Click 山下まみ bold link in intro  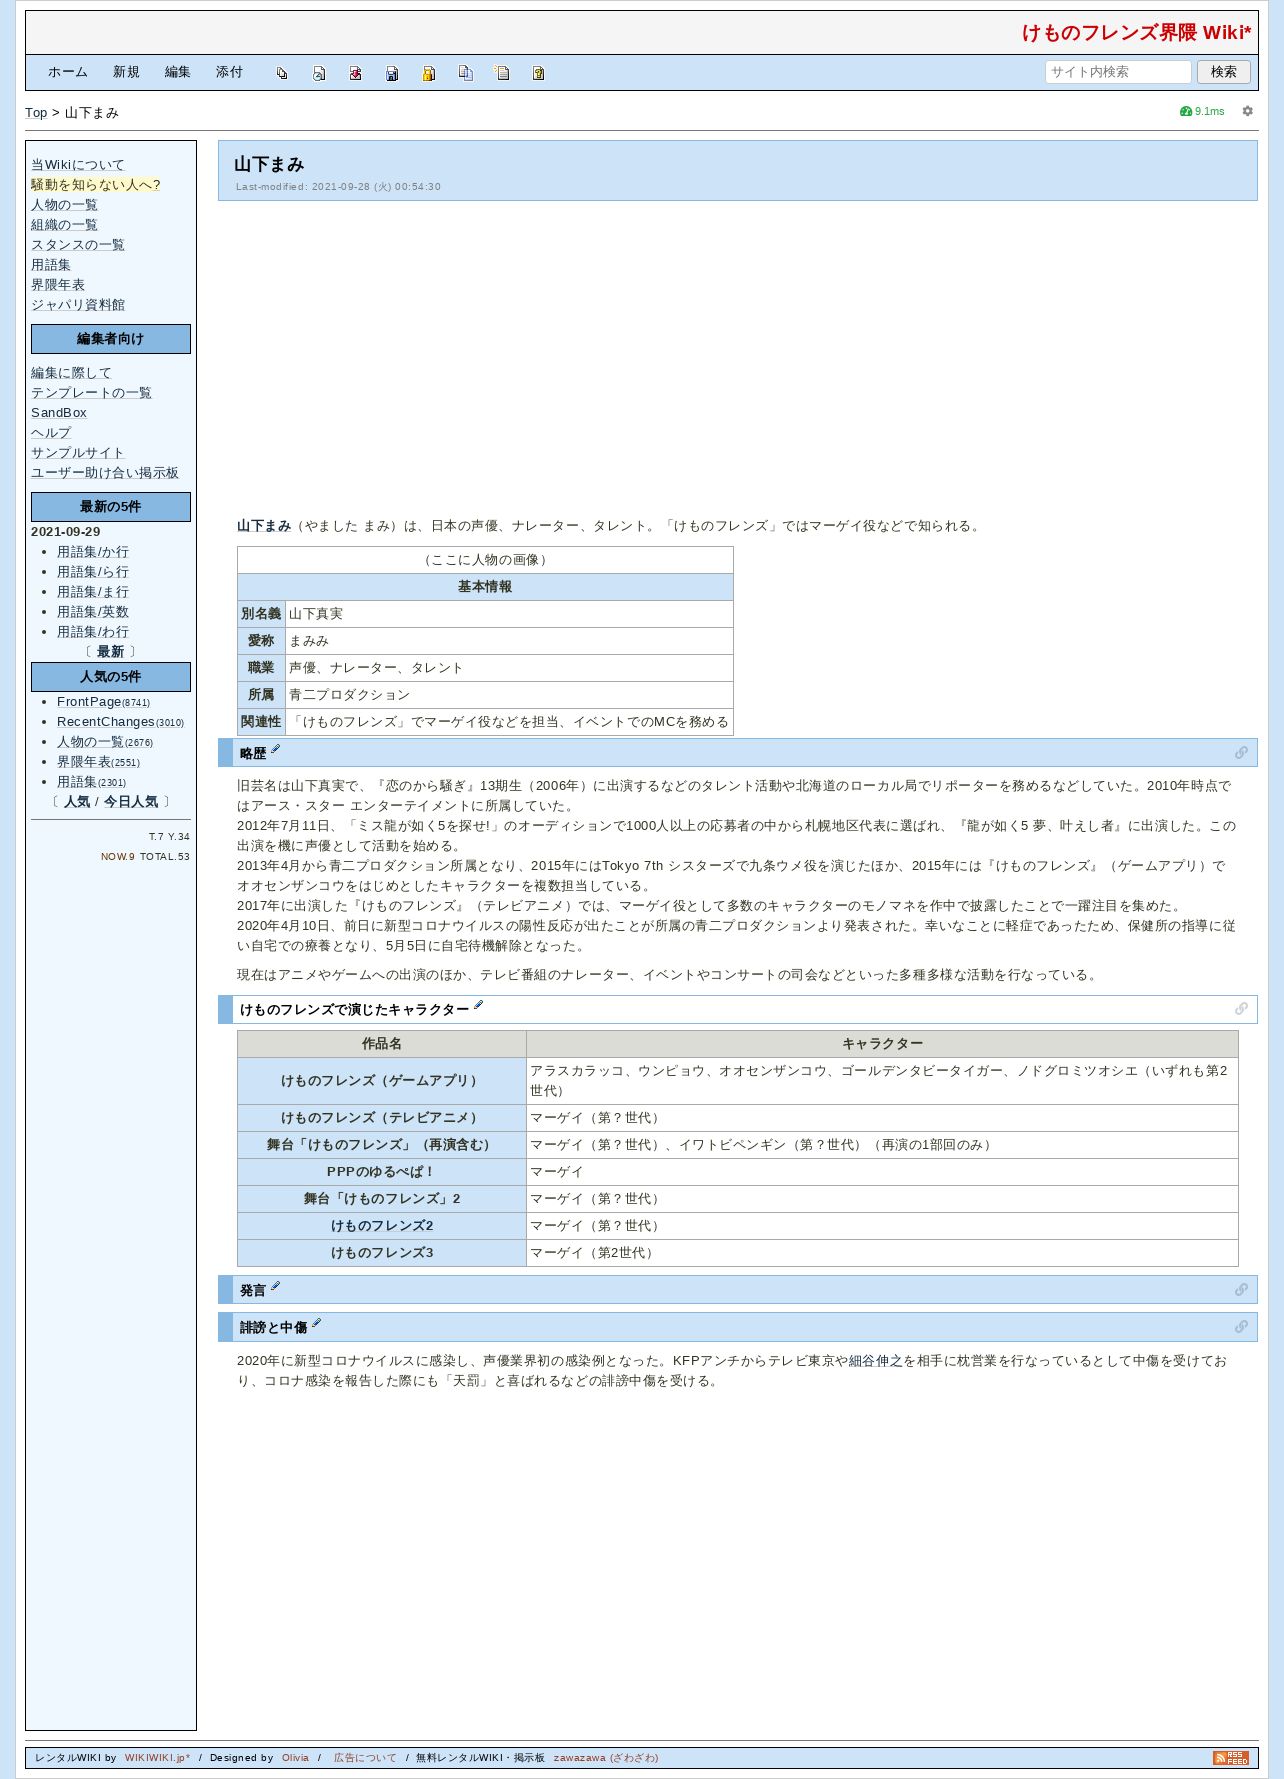[264, 526]
